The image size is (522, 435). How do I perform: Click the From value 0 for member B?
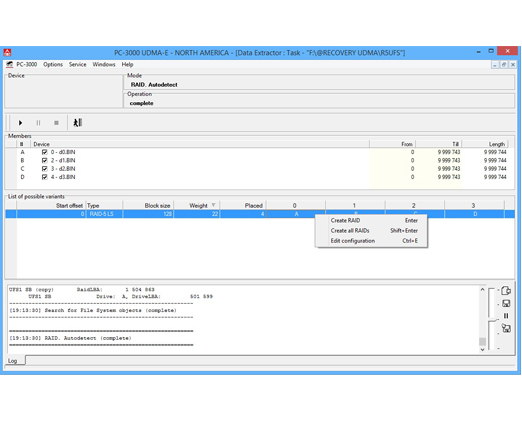[412, 161]
